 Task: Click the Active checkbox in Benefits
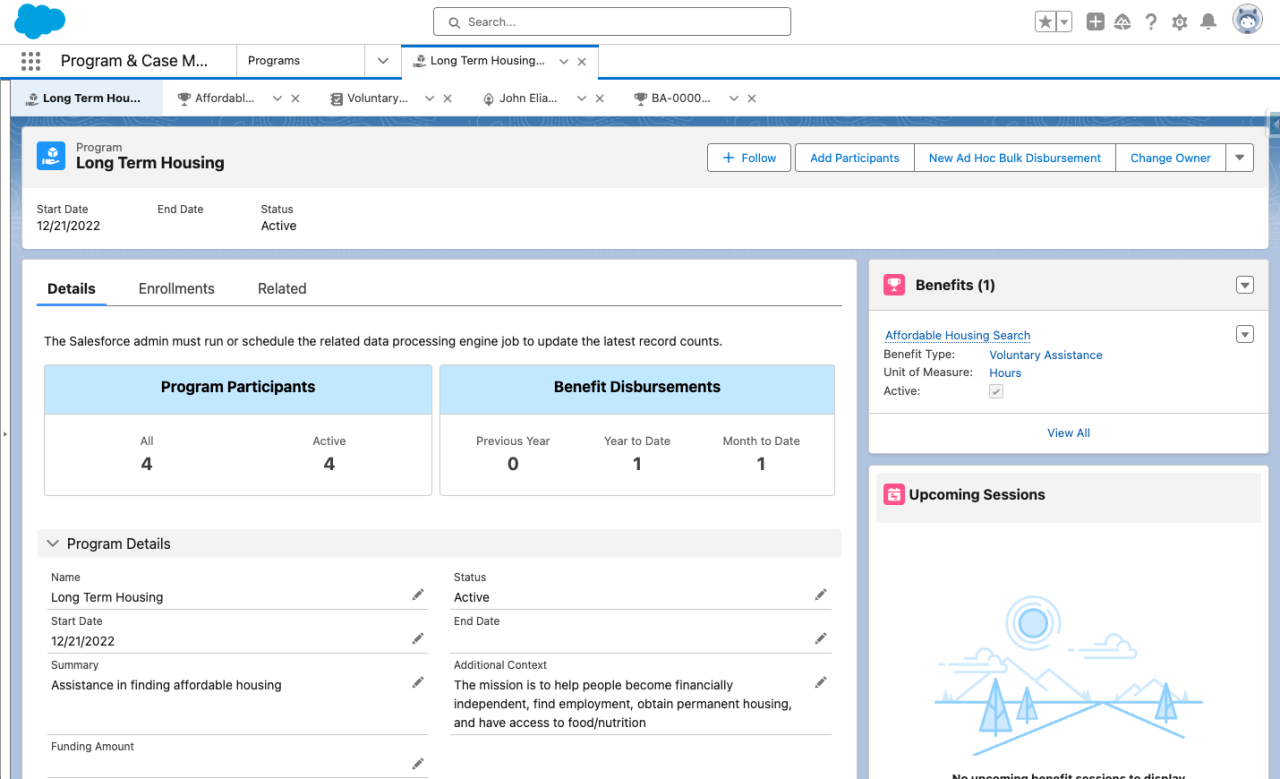(996, 392)
